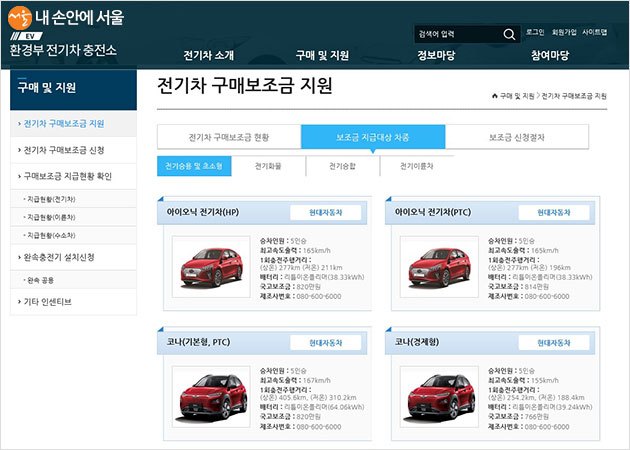Switch to 보조금 지급대상 차종 tab
630x450 pixels.
[x=373, y=137]
